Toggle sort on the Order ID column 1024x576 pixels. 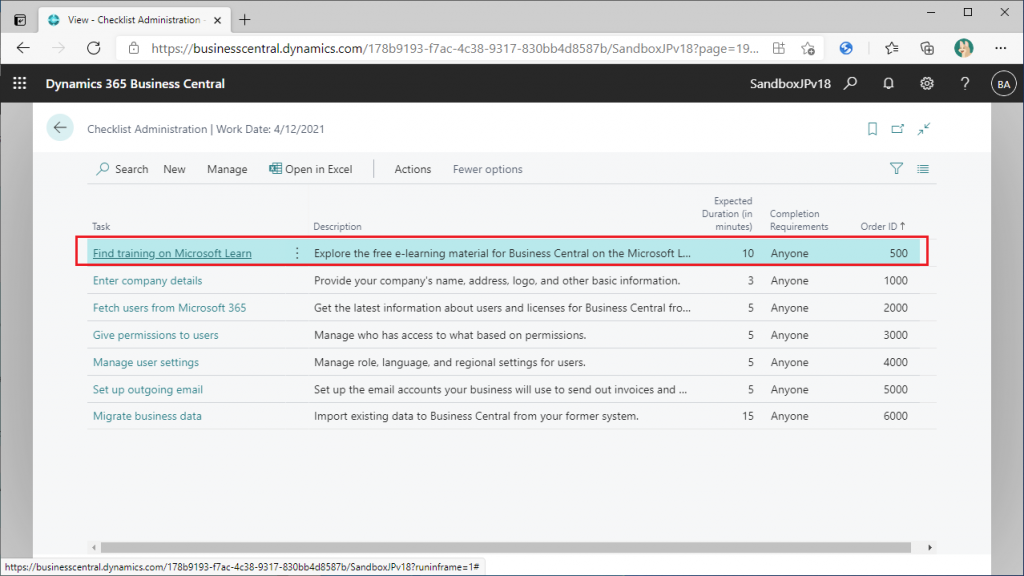point(883,227)
